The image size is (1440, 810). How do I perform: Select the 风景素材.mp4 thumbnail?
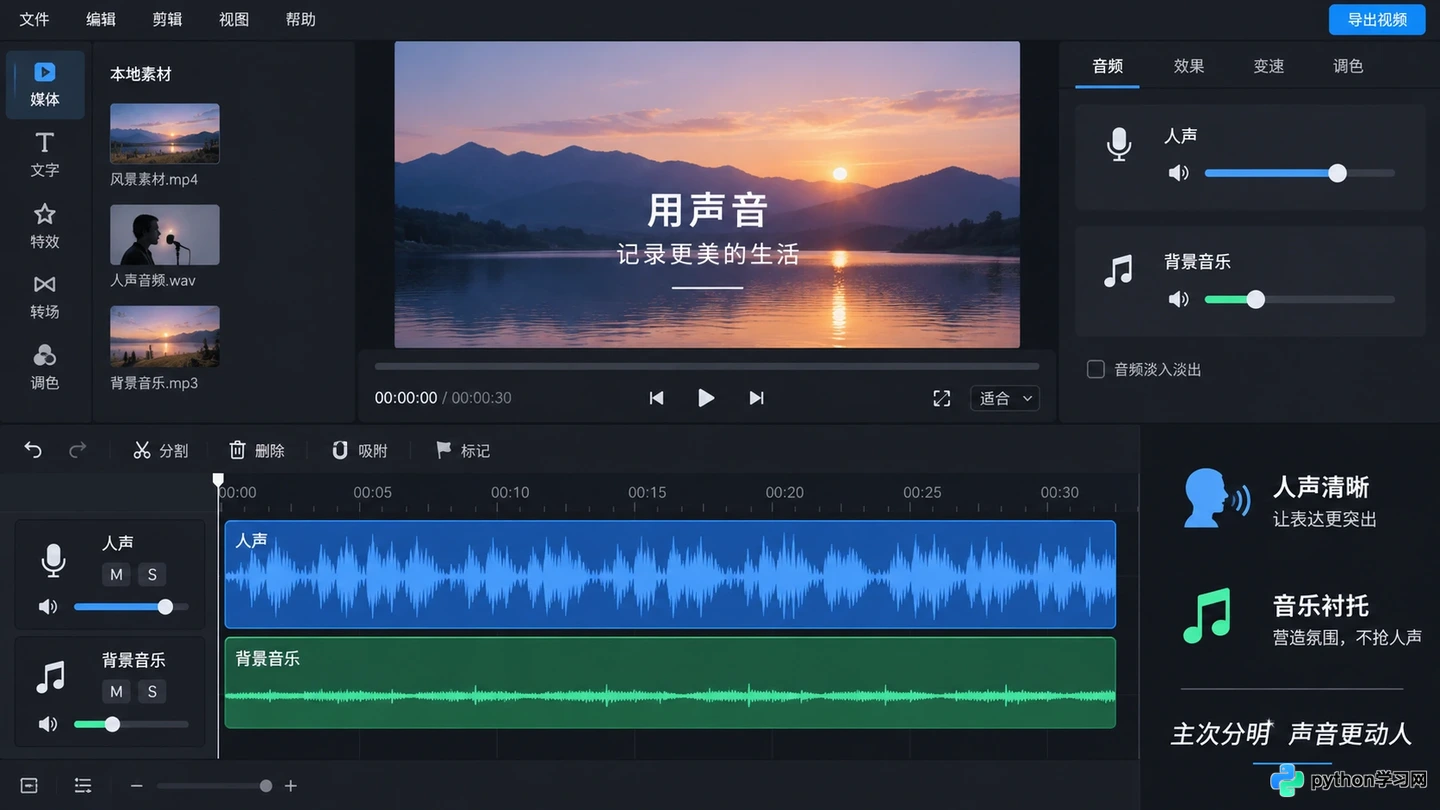[x=165, y=133]
